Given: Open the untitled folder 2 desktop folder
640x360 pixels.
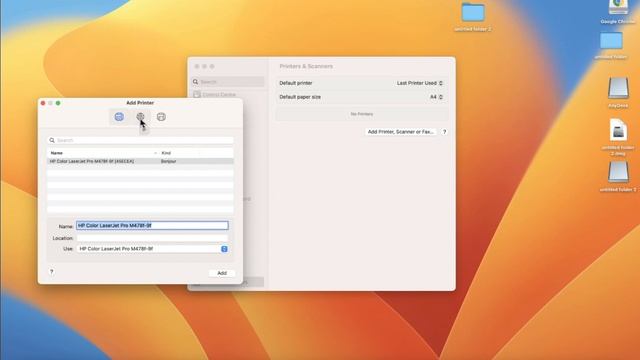Looking at the screenshot, I should point(473,17).
